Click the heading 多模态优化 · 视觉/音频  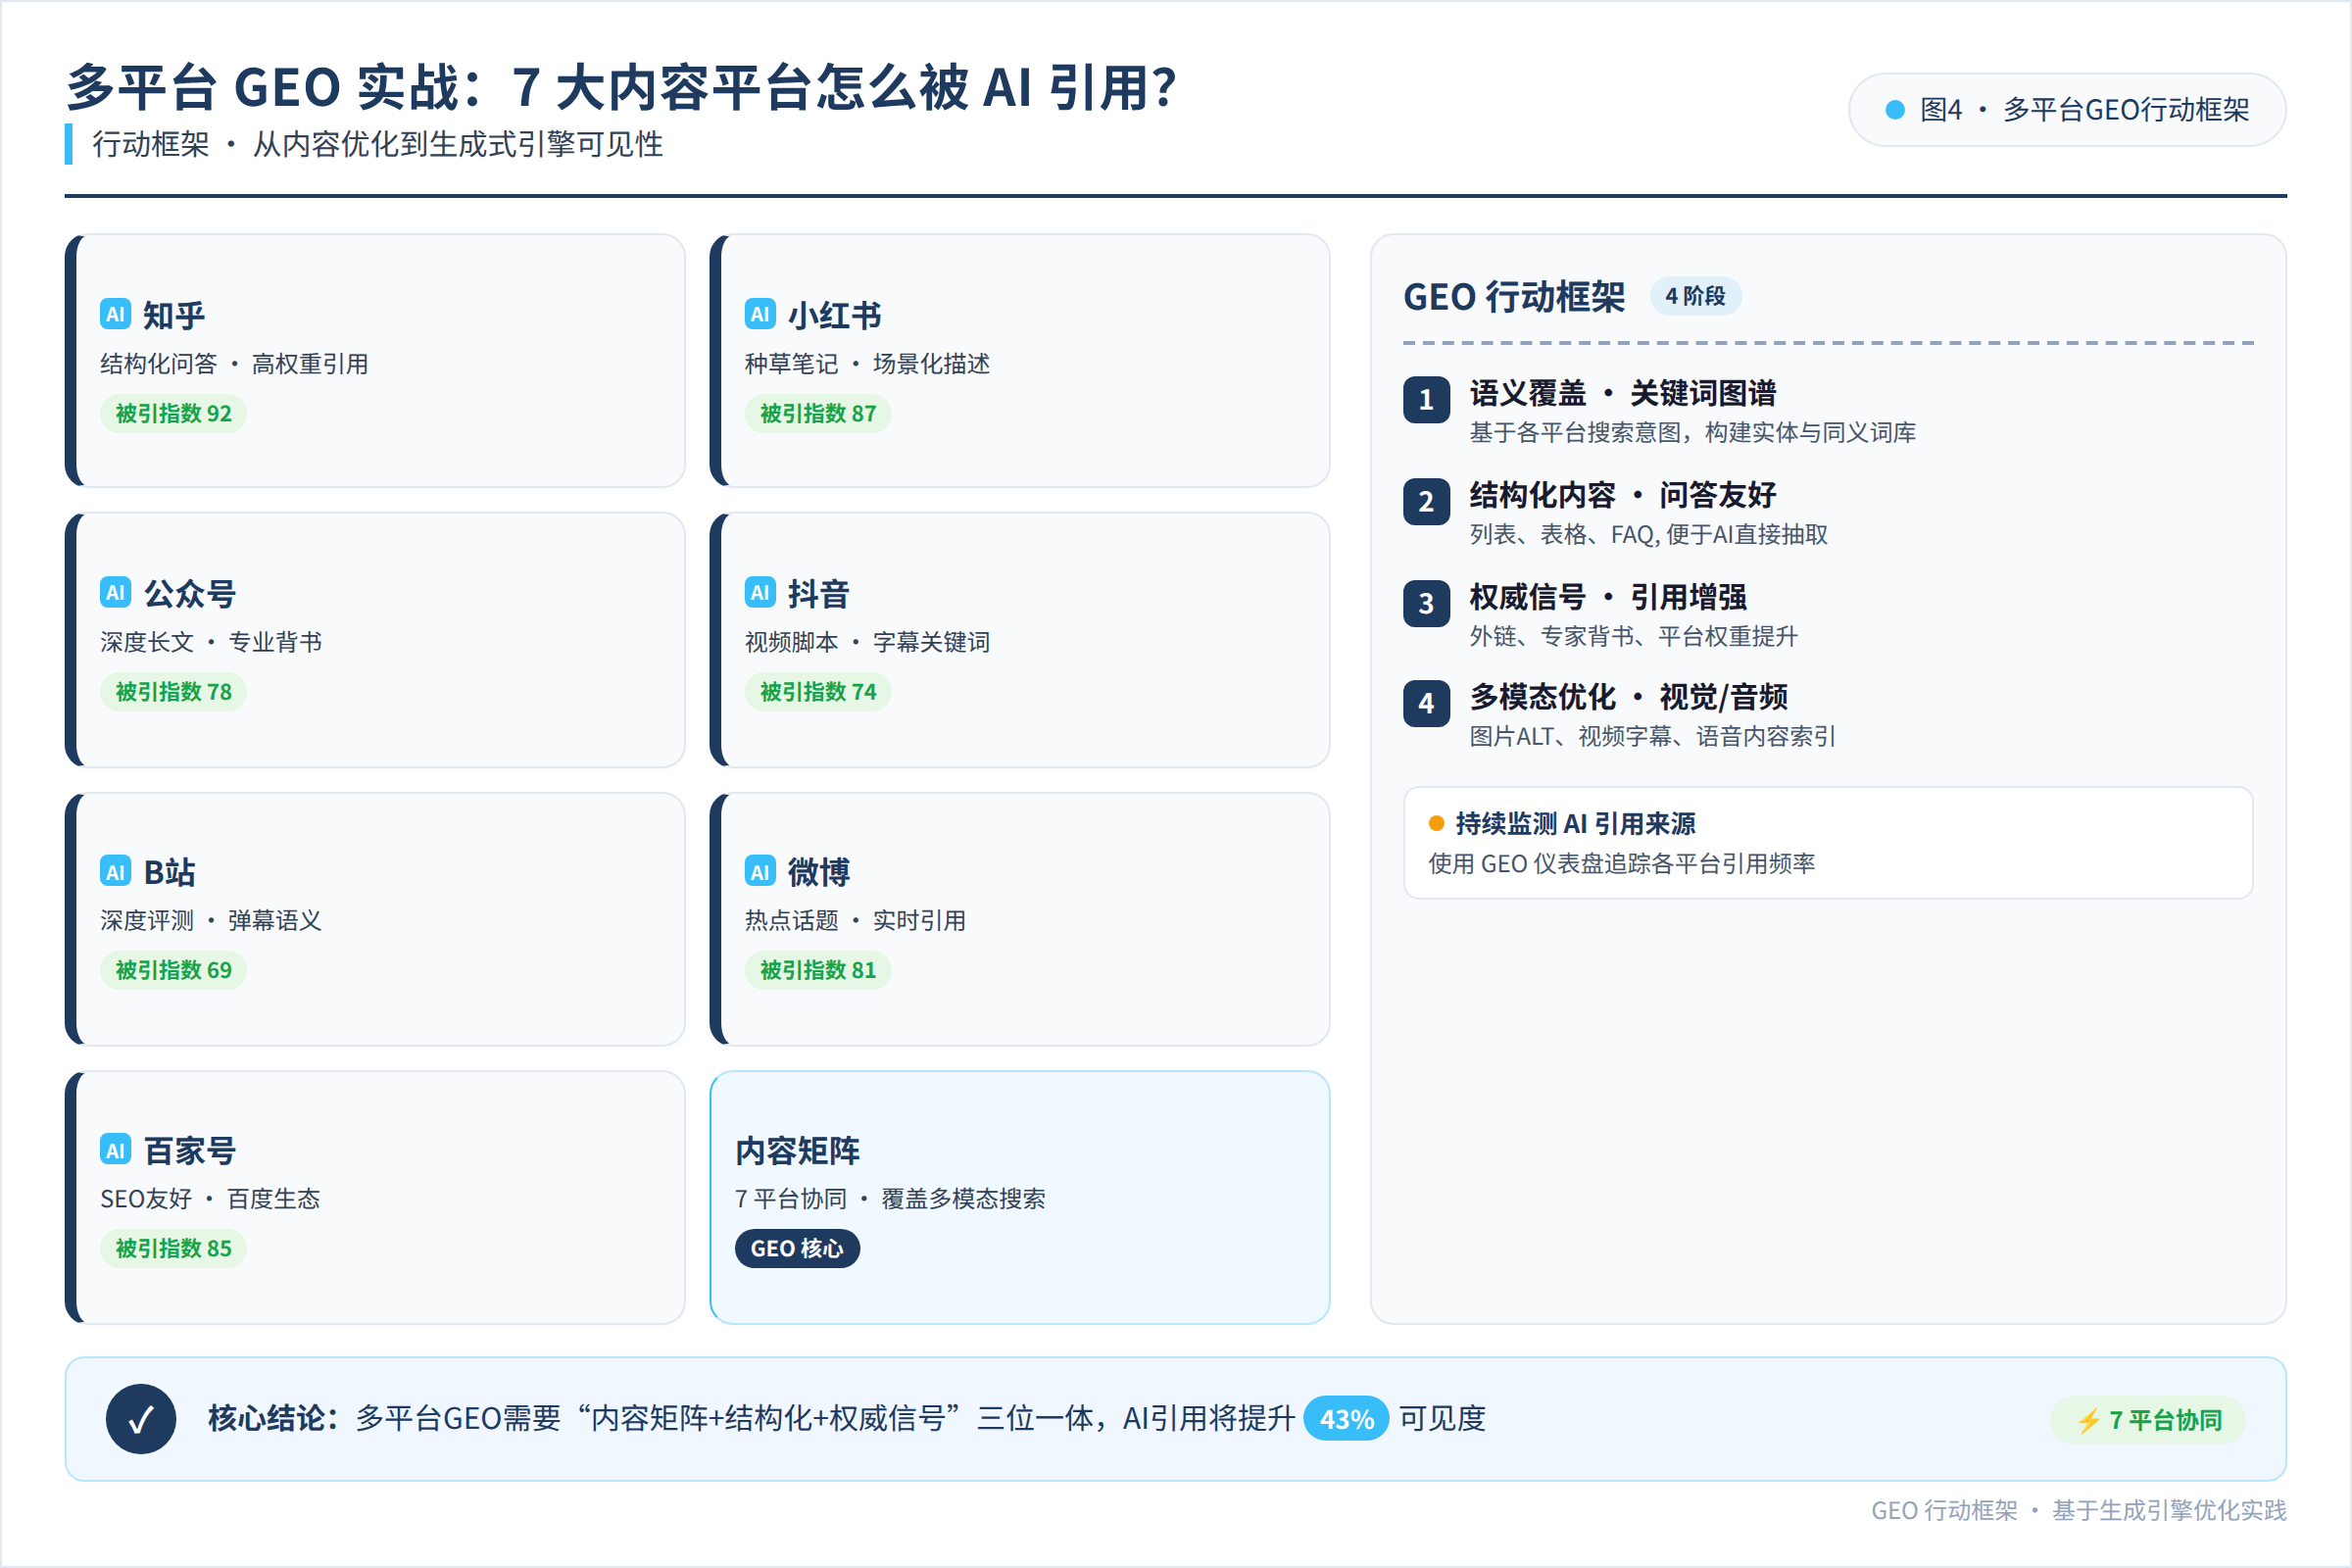coord(1629,697)
